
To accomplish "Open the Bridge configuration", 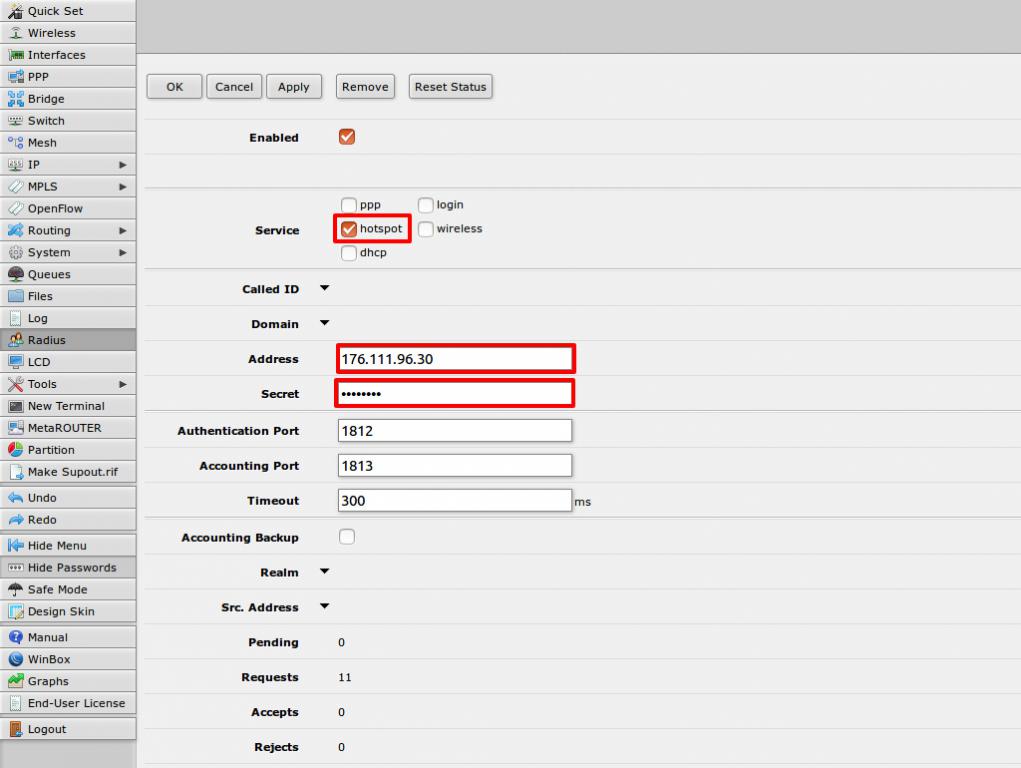I will tap(45, 98).
